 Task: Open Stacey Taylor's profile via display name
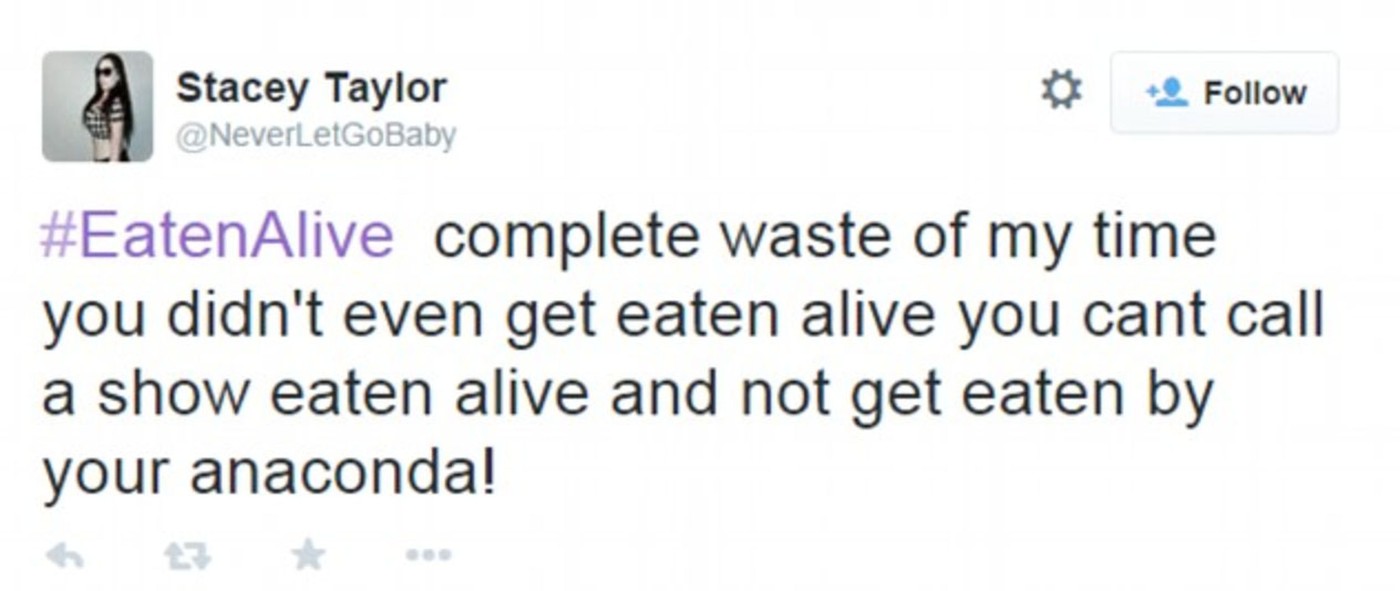(311, 89)
